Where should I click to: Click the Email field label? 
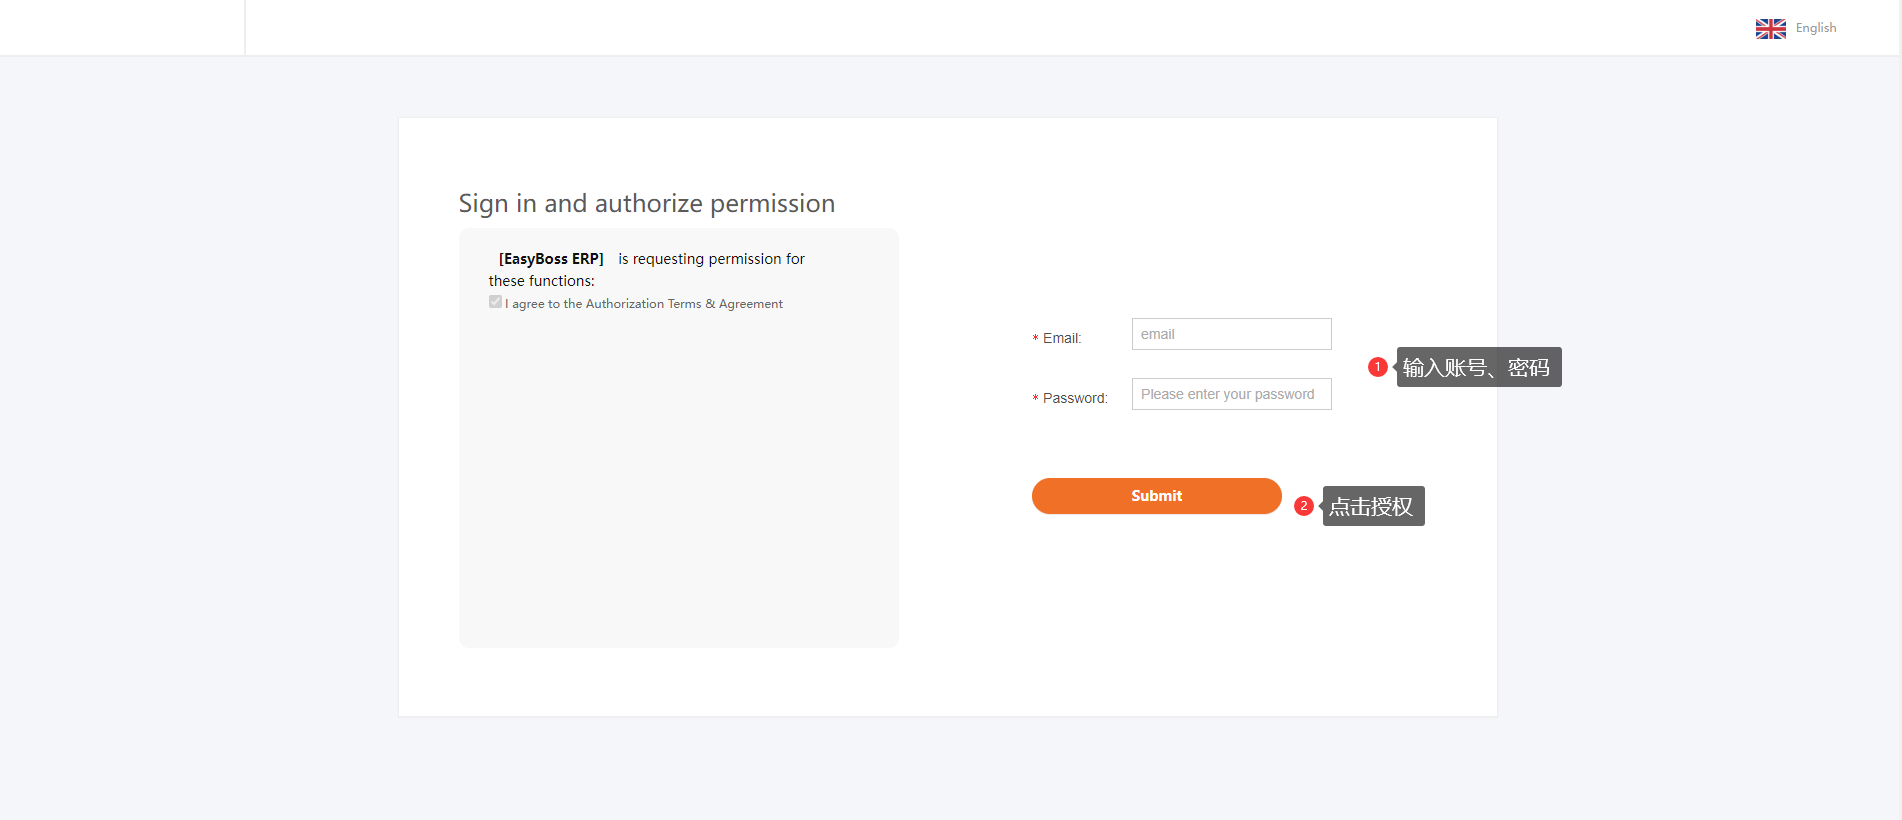[x=1061, y=339]
